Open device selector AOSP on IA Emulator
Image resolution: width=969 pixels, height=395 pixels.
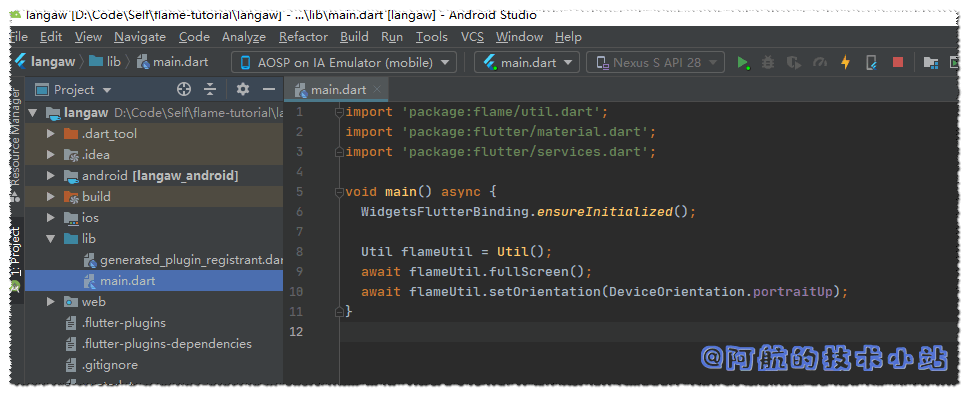point(344,62)
